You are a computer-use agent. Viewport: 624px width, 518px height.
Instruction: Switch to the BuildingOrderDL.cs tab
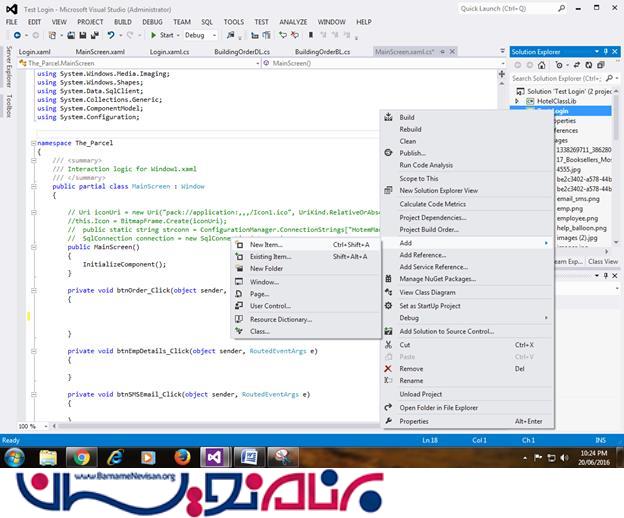242,52
